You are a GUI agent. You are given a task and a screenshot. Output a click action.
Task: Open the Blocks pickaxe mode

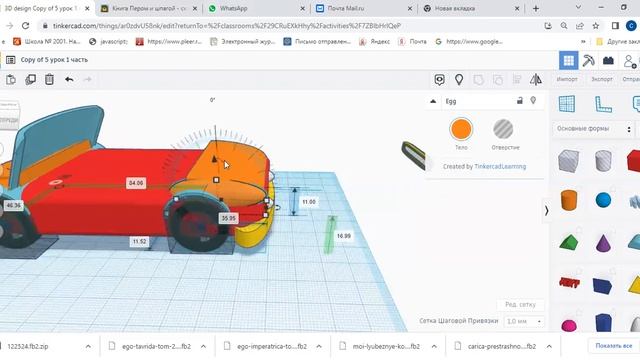click(x=589, y=61)
